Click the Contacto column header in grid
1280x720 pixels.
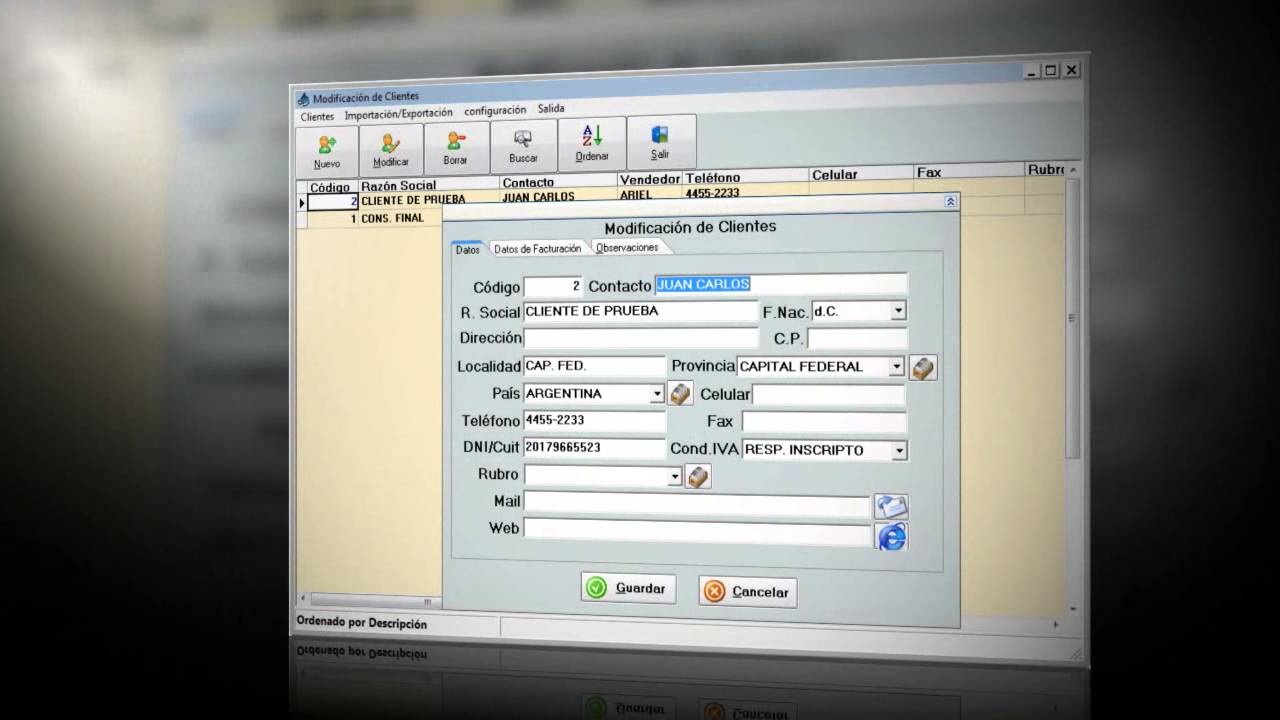(x=558, y=182)
